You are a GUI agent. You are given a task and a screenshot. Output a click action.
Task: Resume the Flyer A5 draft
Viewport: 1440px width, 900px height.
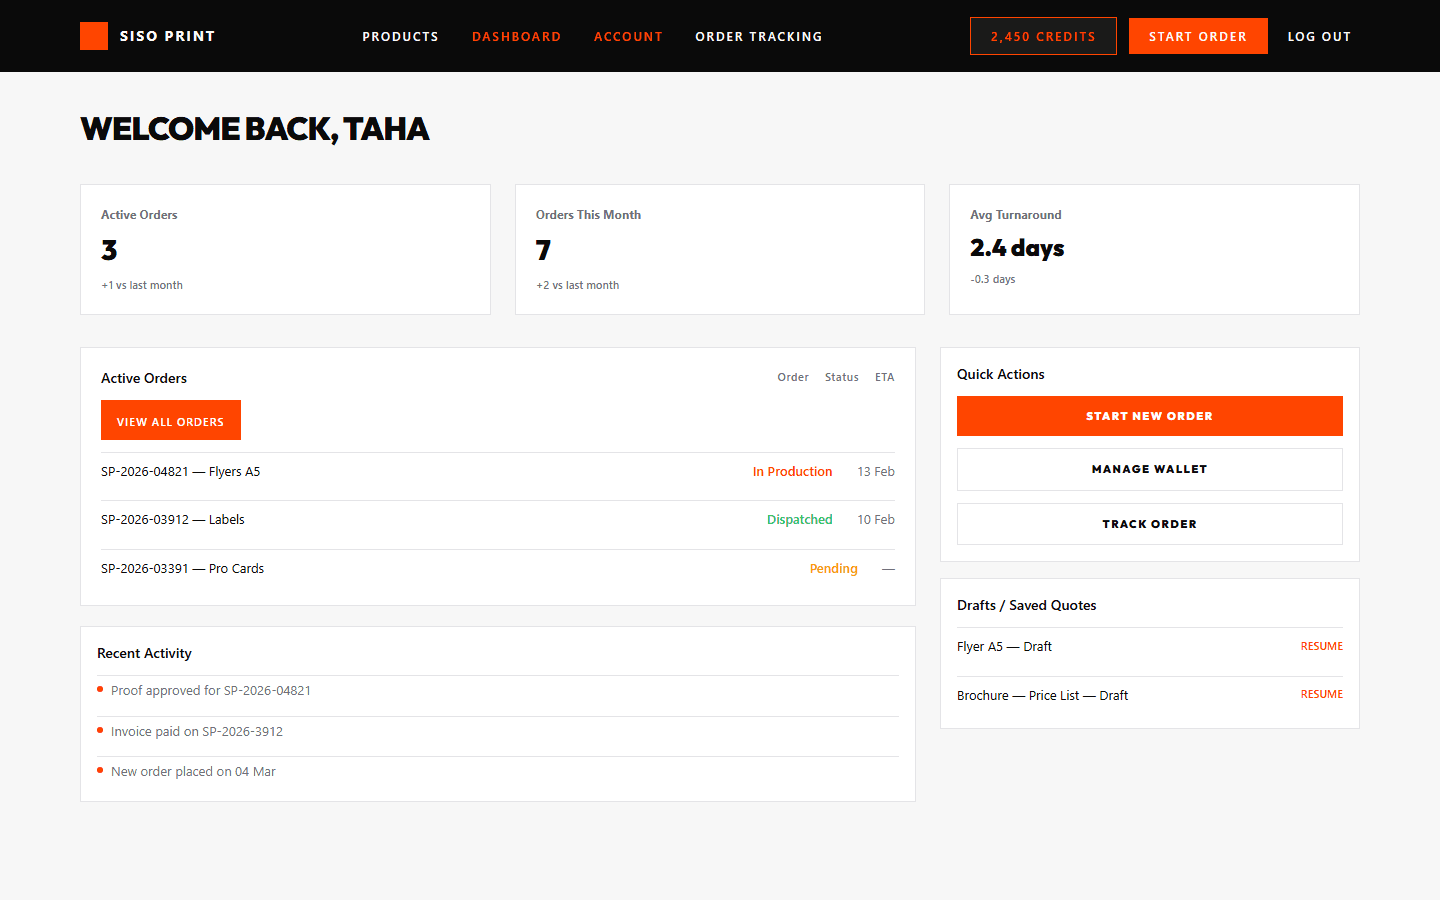[1321, 645]
